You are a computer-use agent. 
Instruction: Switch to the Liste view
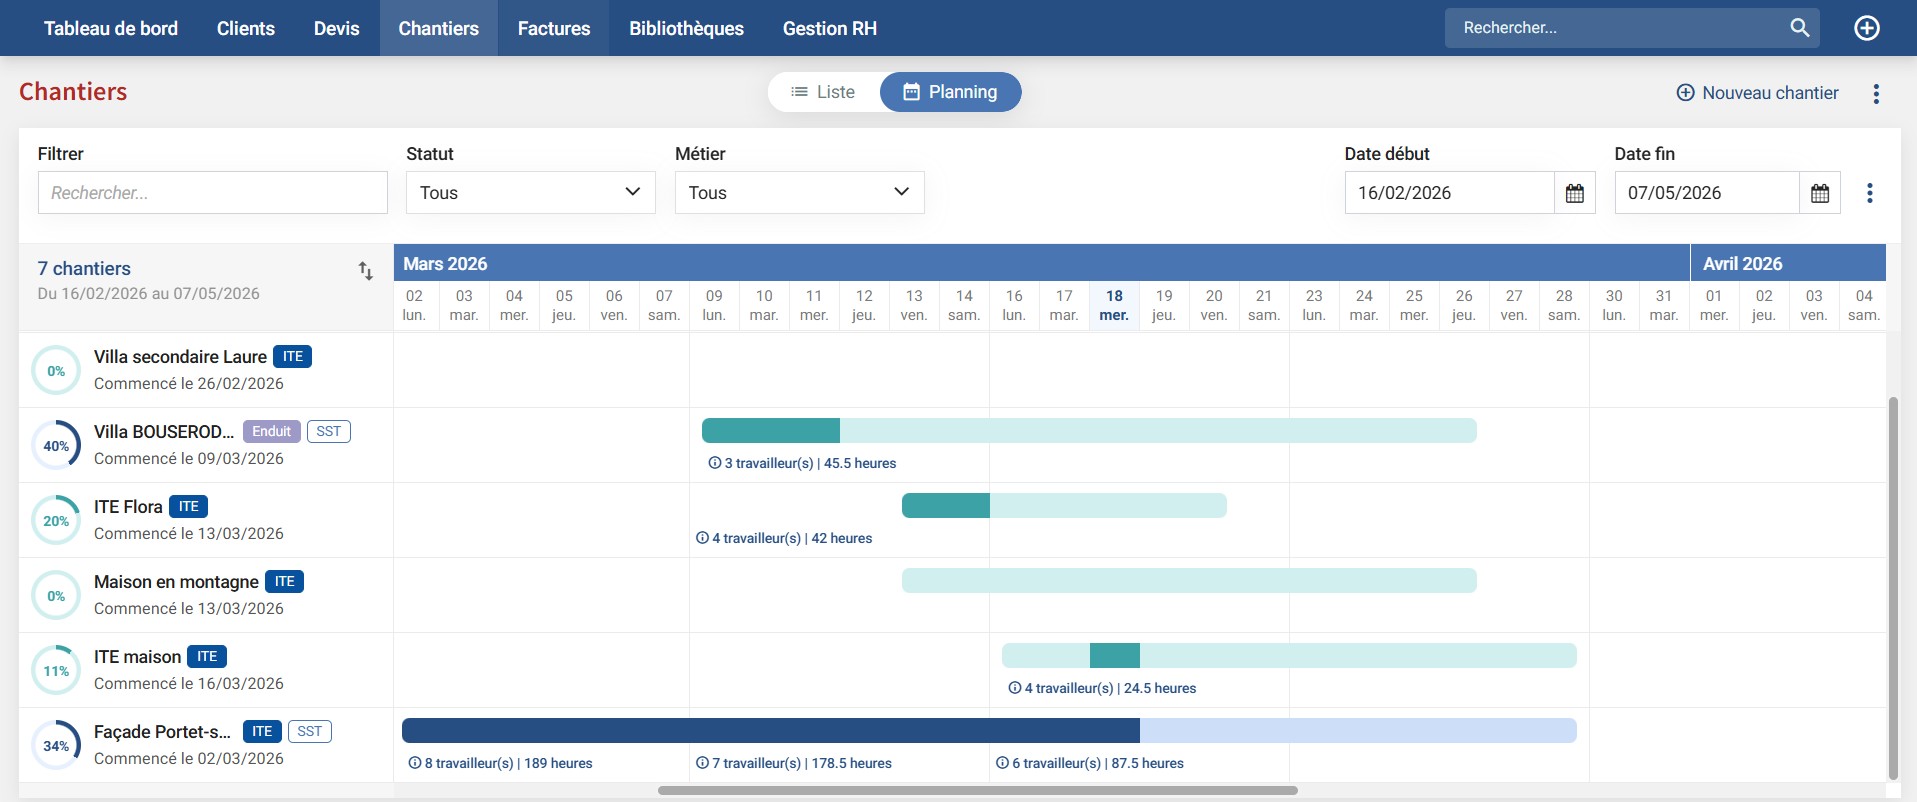(x=823, y=92)
